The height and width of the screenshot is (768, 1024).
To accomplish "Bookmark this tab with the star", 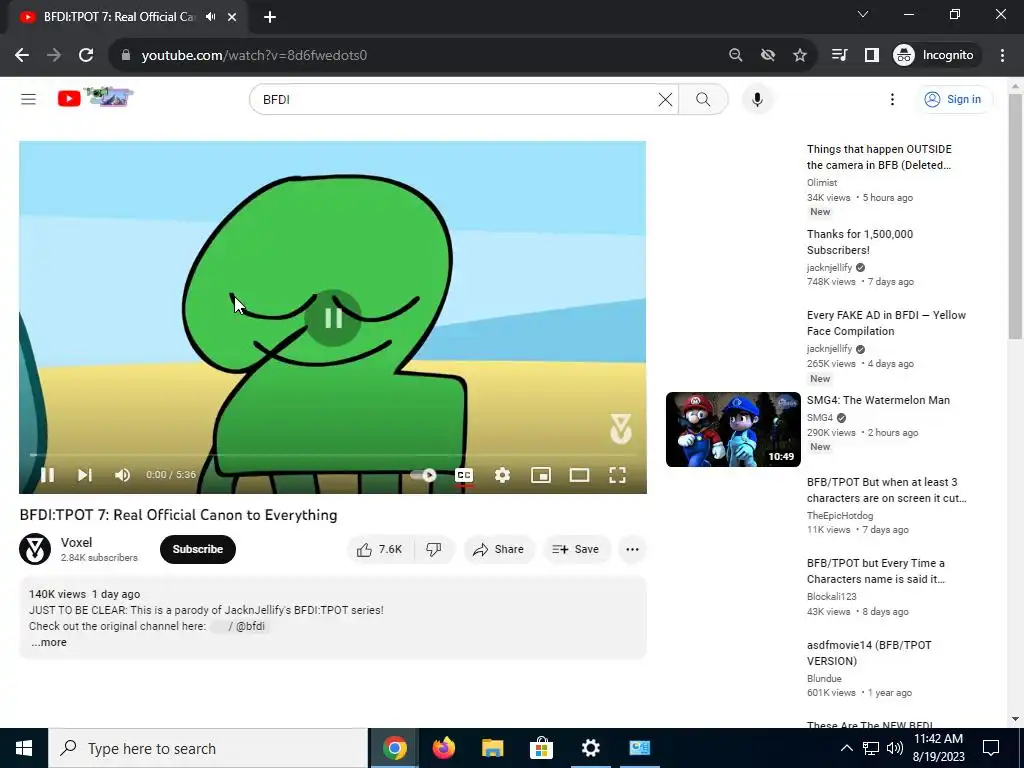I will click(x=800, y=55).
